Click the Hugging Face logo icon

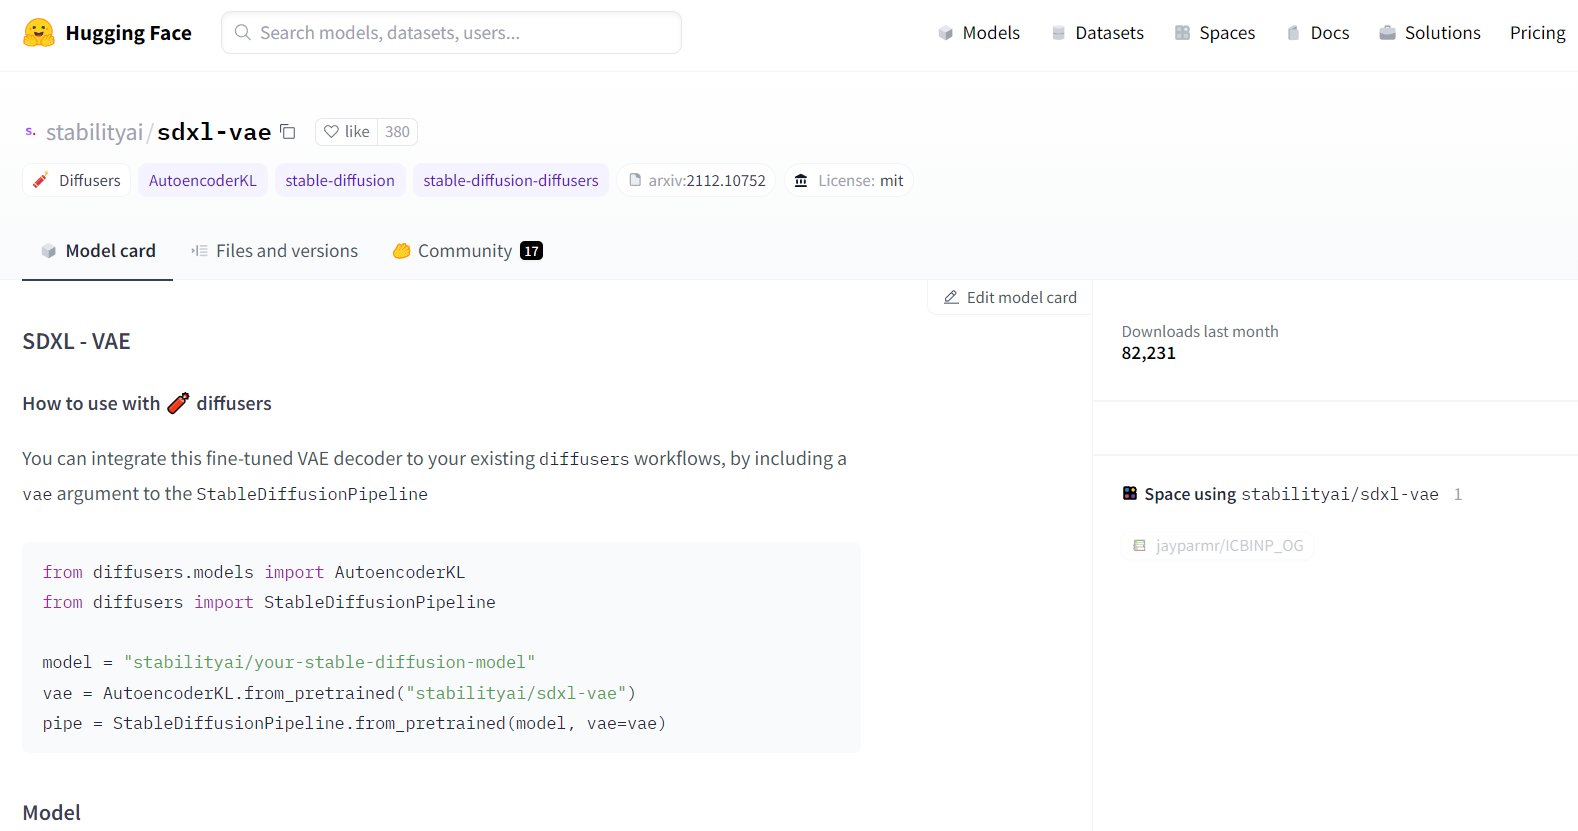click(x=39, y=33)
